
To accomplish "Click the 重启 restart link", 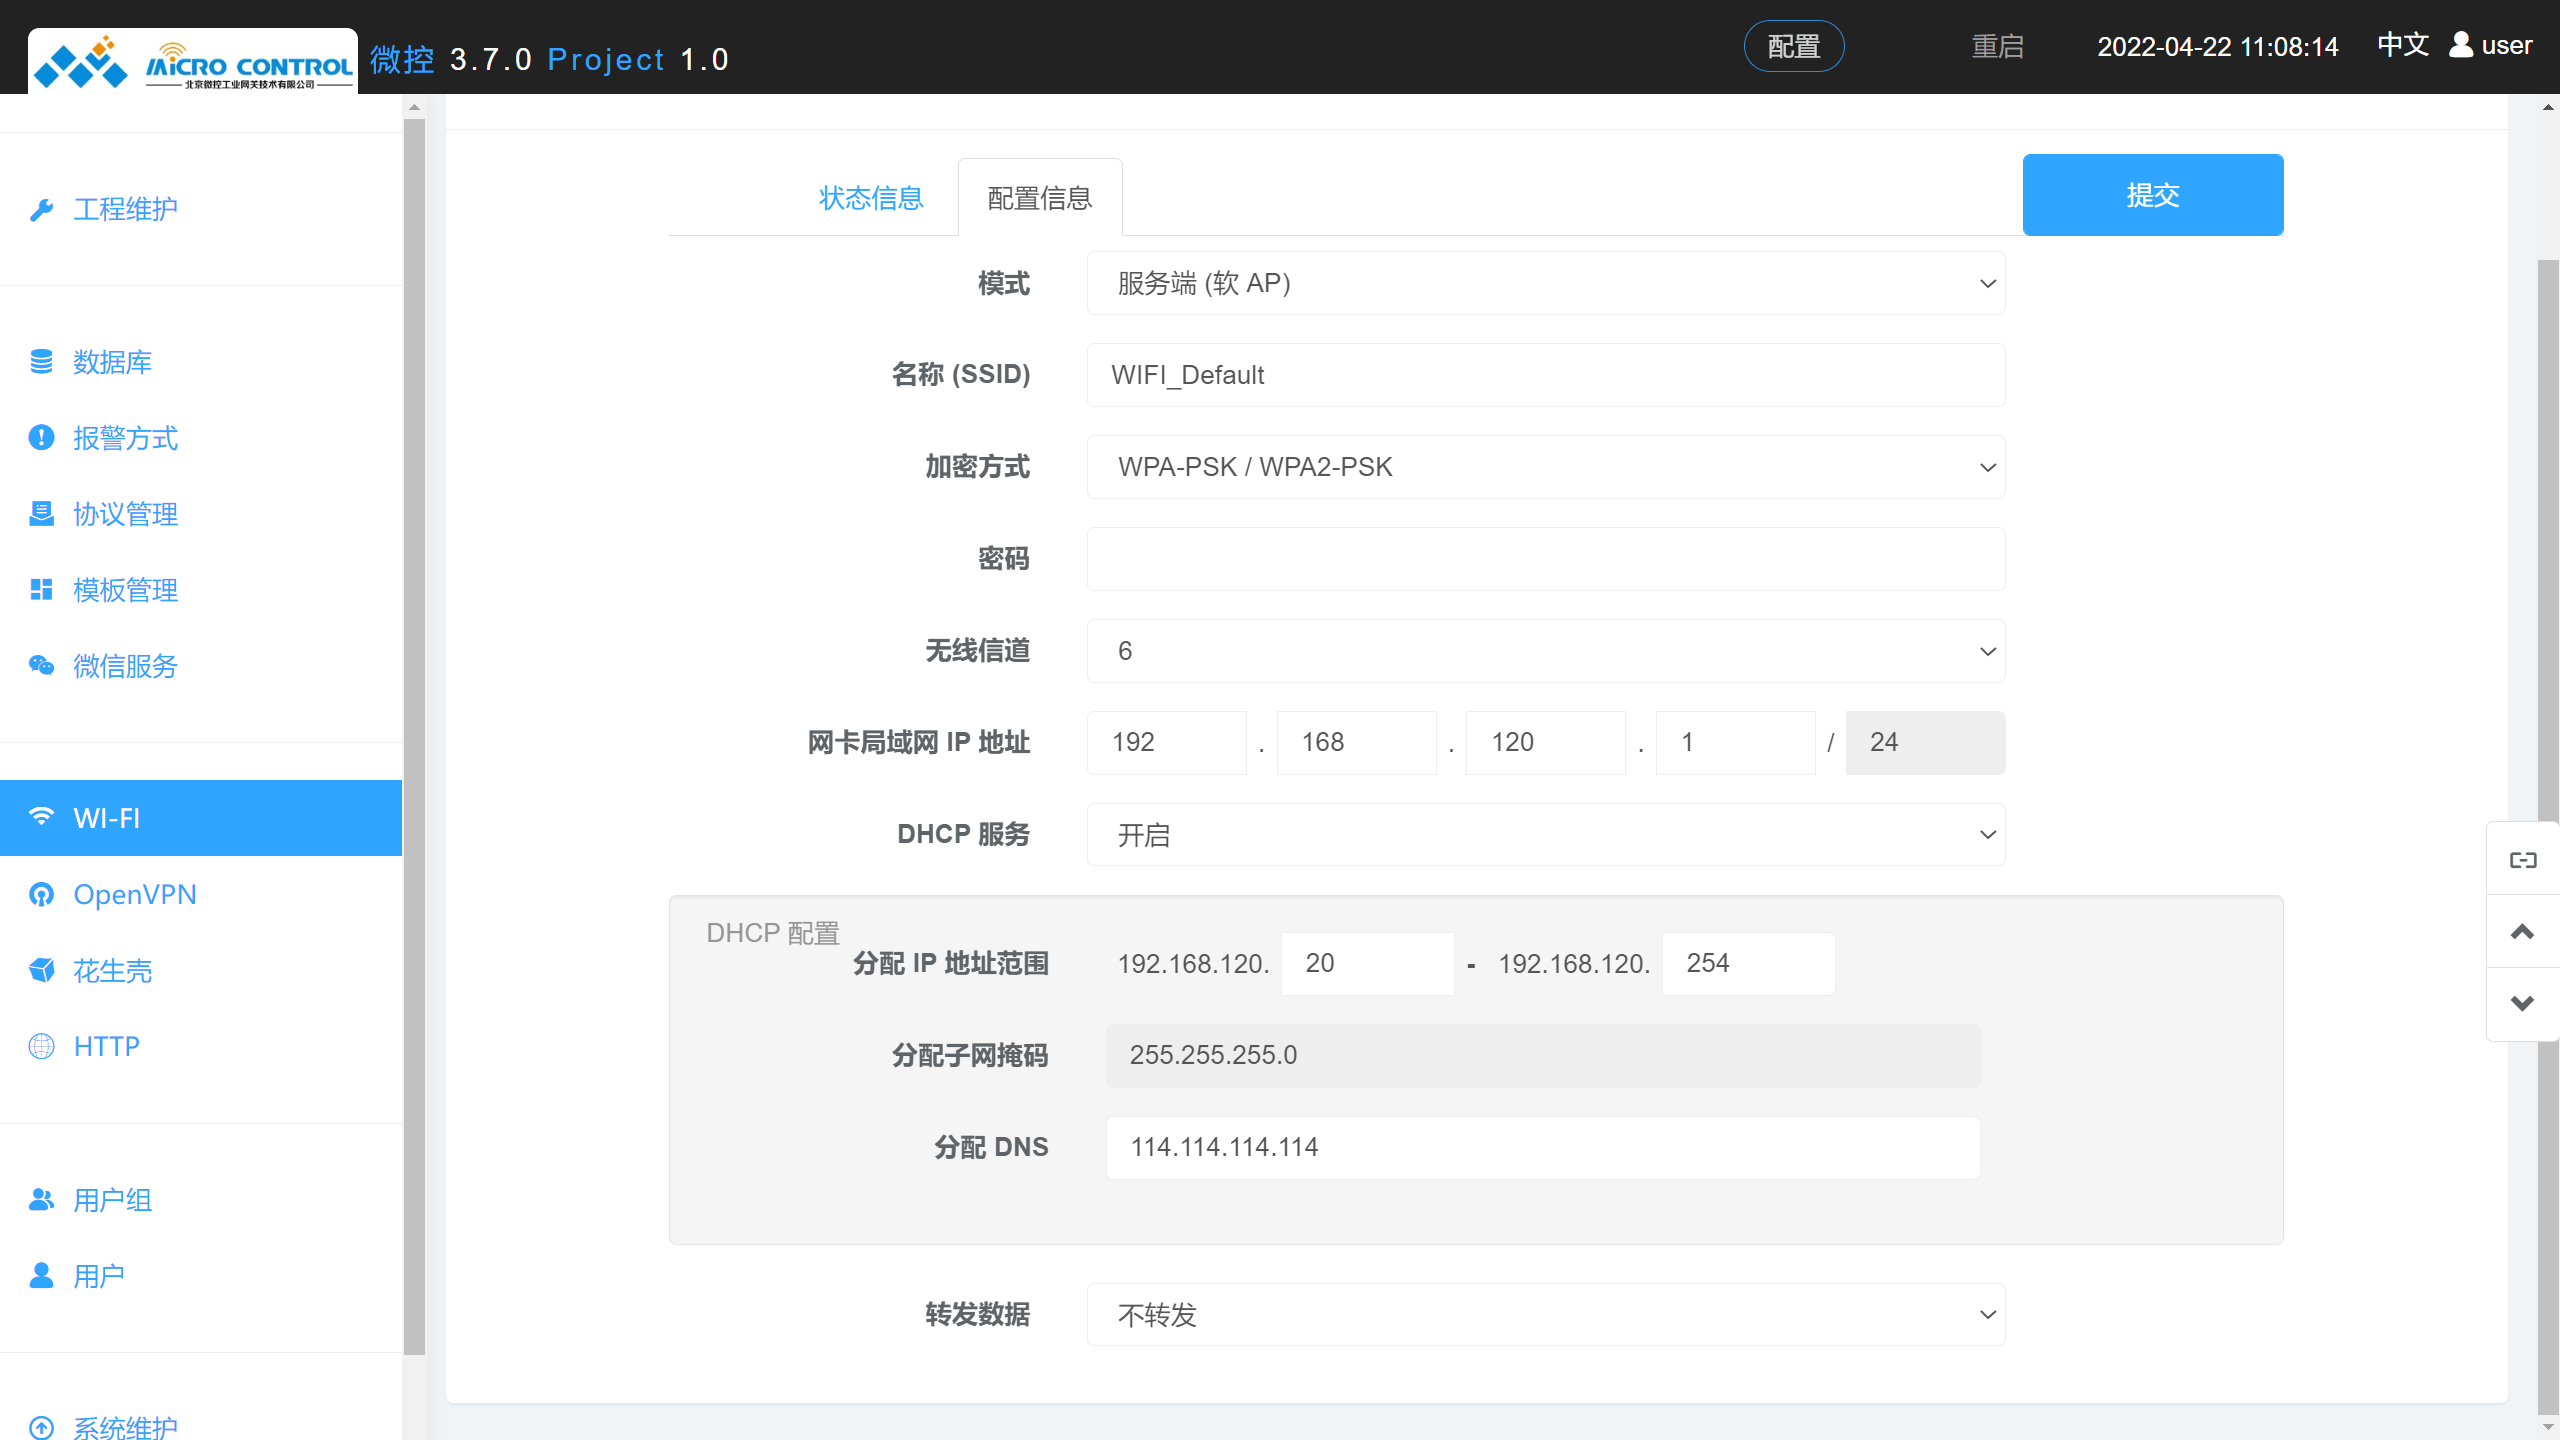I will click(1998, 46).
